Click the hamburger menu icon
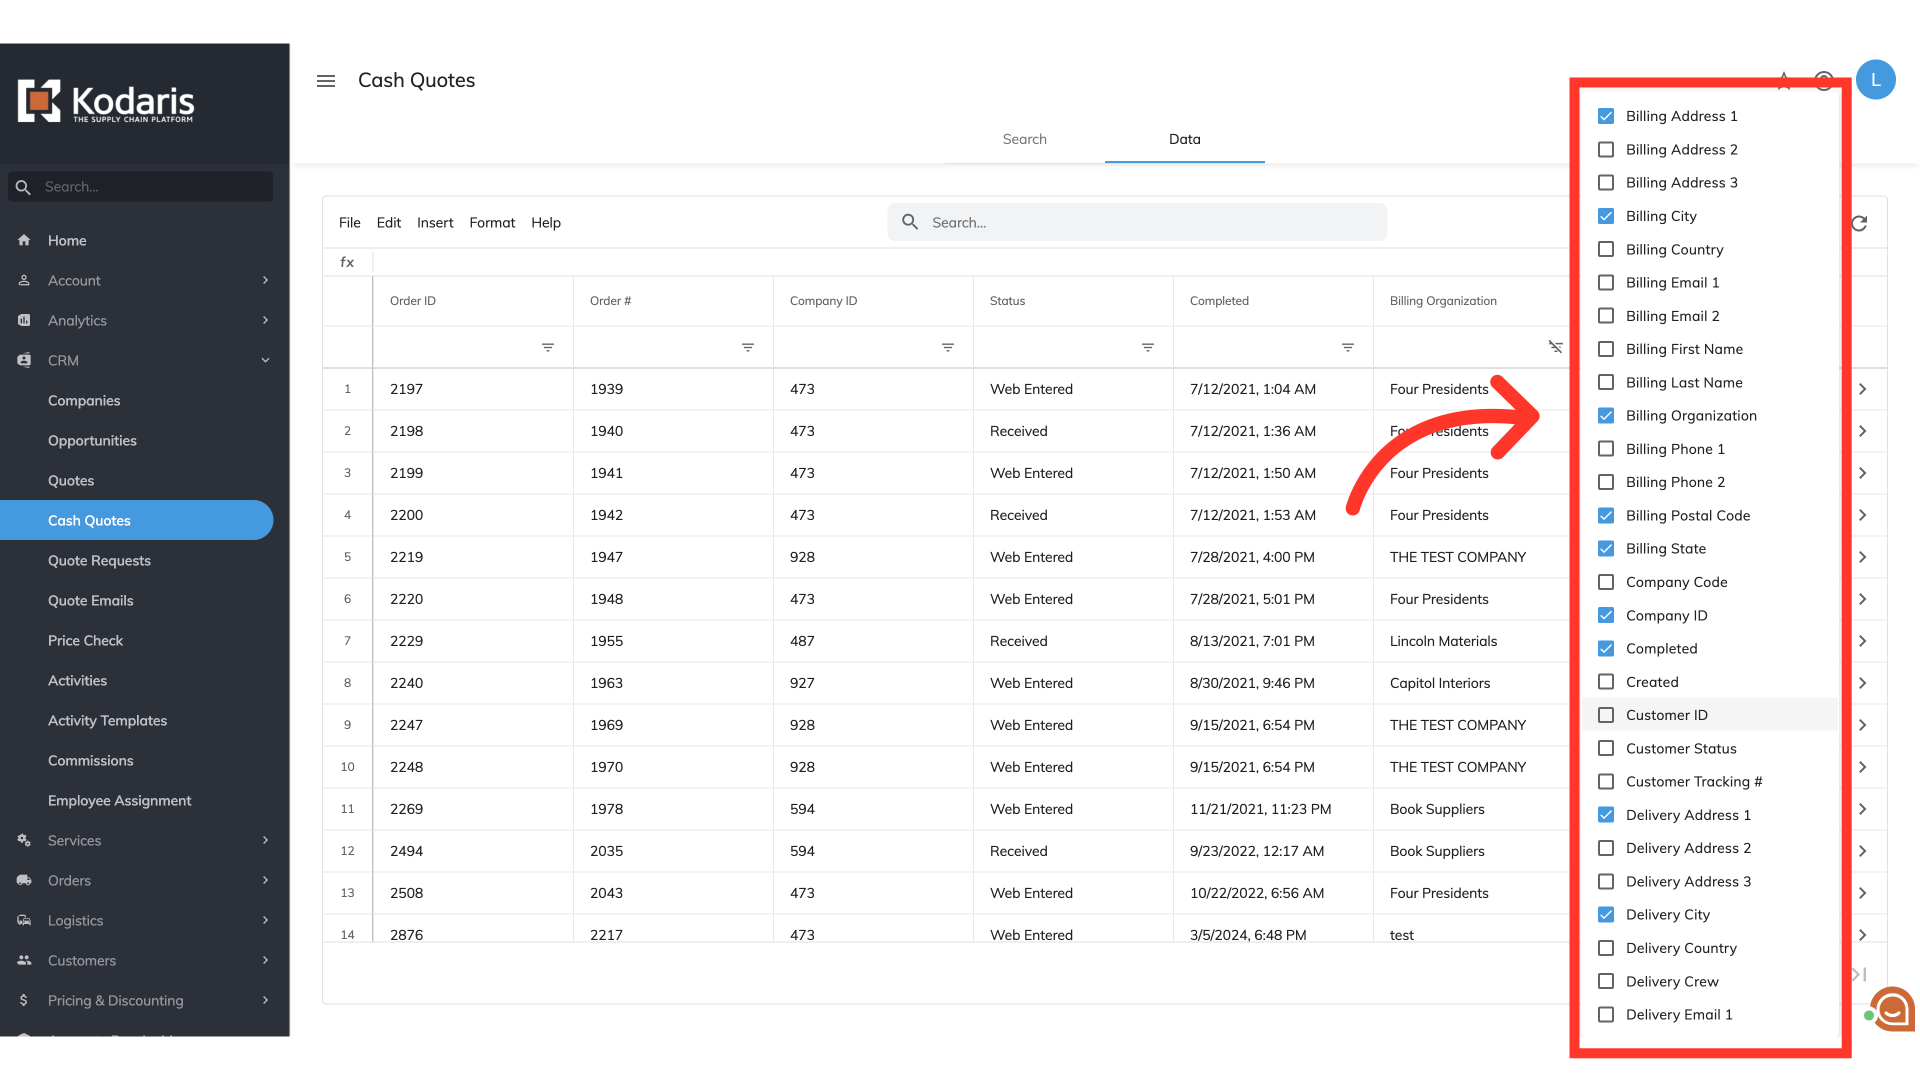The image size is (1920, 1080). (326, 81)
